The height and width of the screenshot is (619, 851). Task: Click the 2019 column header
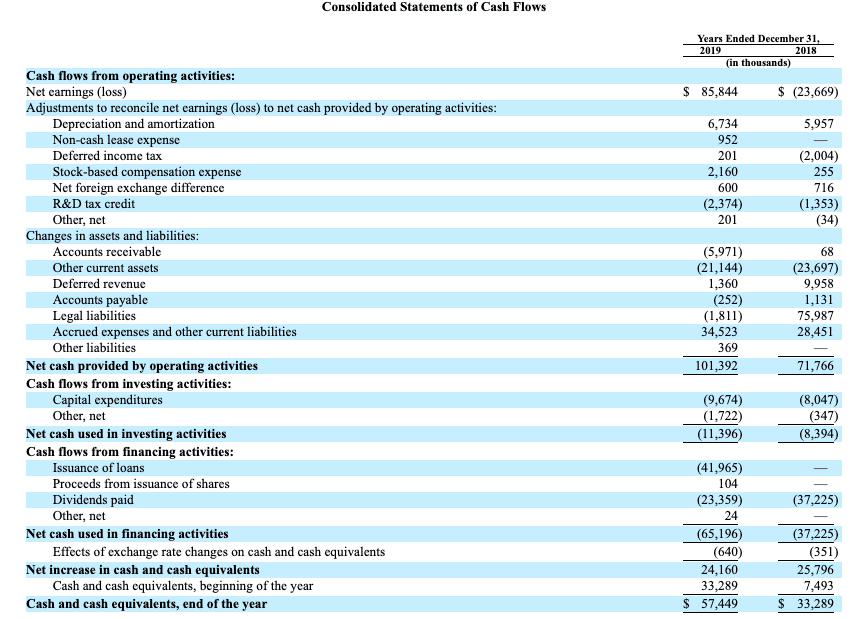[710, 50]
